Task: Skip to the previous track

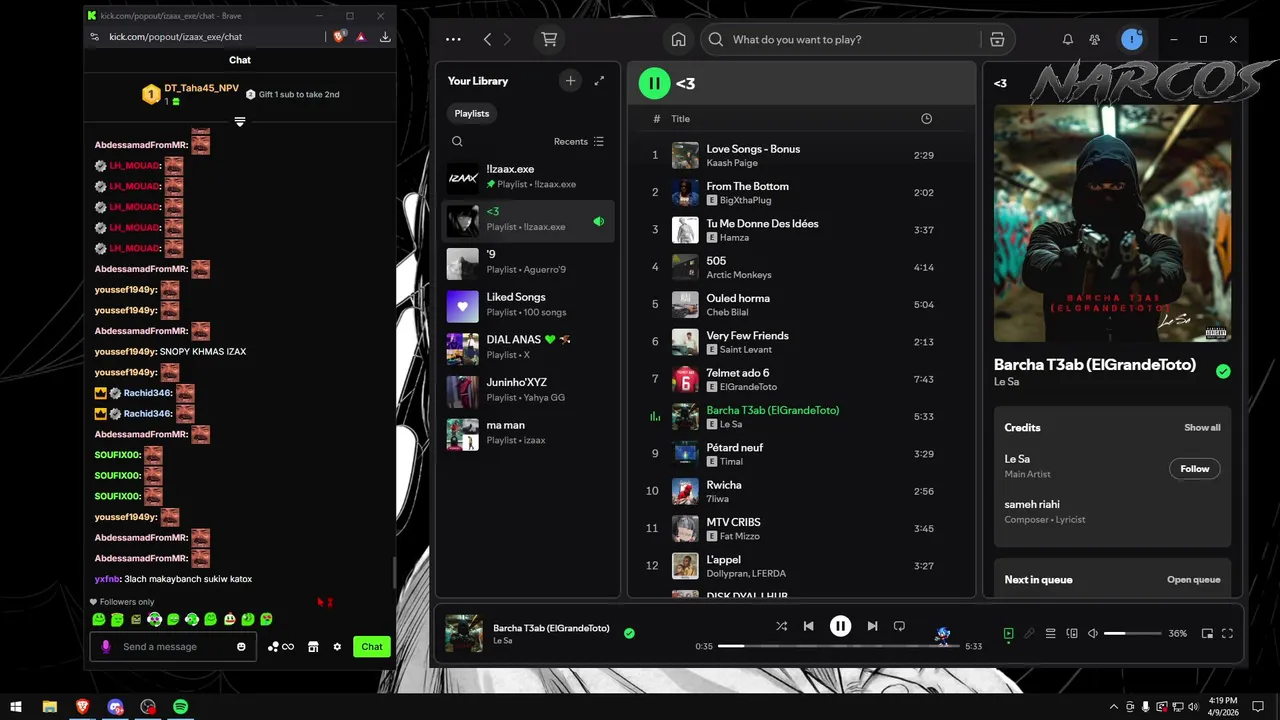Action: pos(808,626)
